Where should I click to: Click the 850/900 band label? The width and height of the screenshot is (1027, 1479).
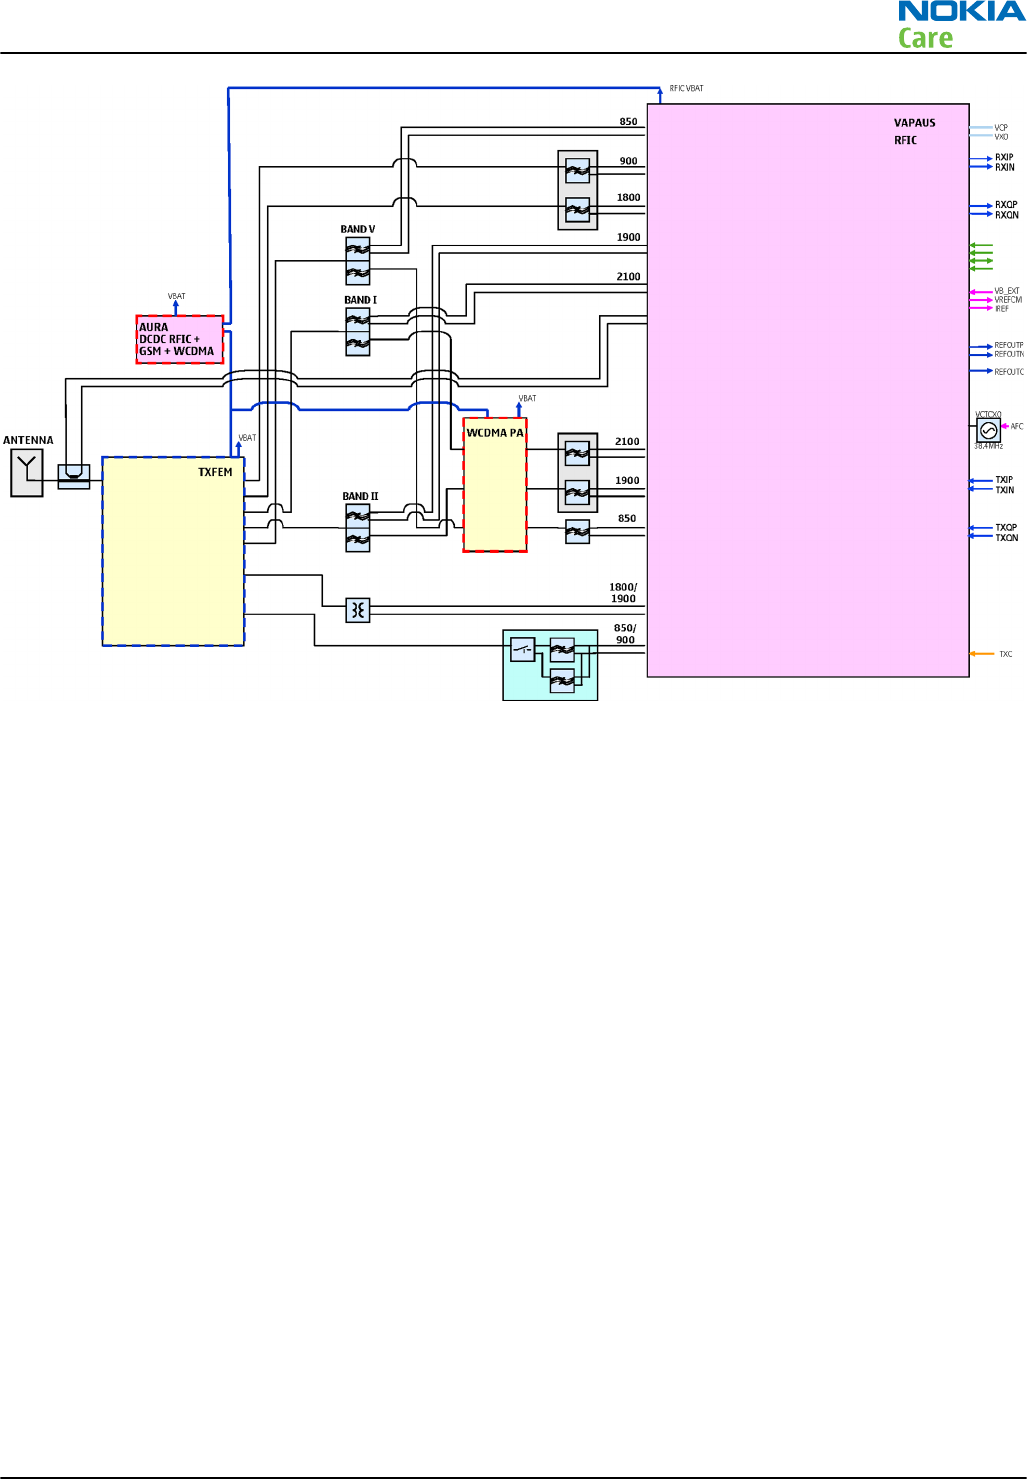(x=625, y=634)
